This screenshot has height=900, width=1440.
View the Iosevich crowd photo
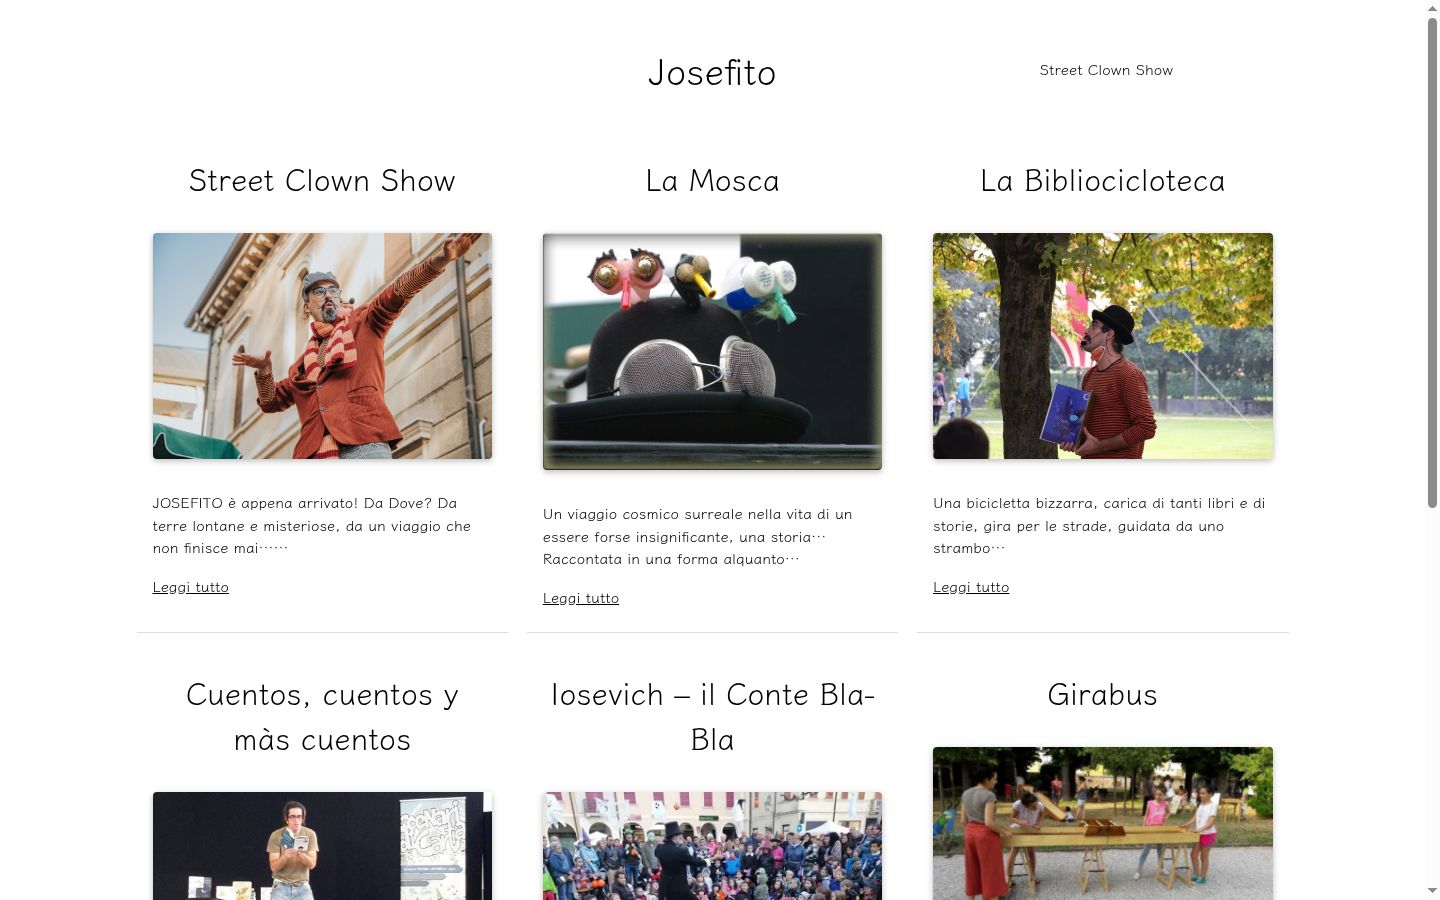tap(712, 846)
